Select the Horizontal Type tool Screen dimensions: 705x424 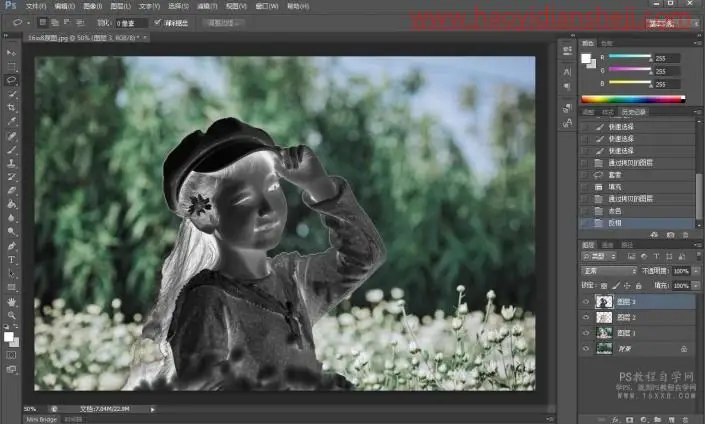(x=11, y=259)
